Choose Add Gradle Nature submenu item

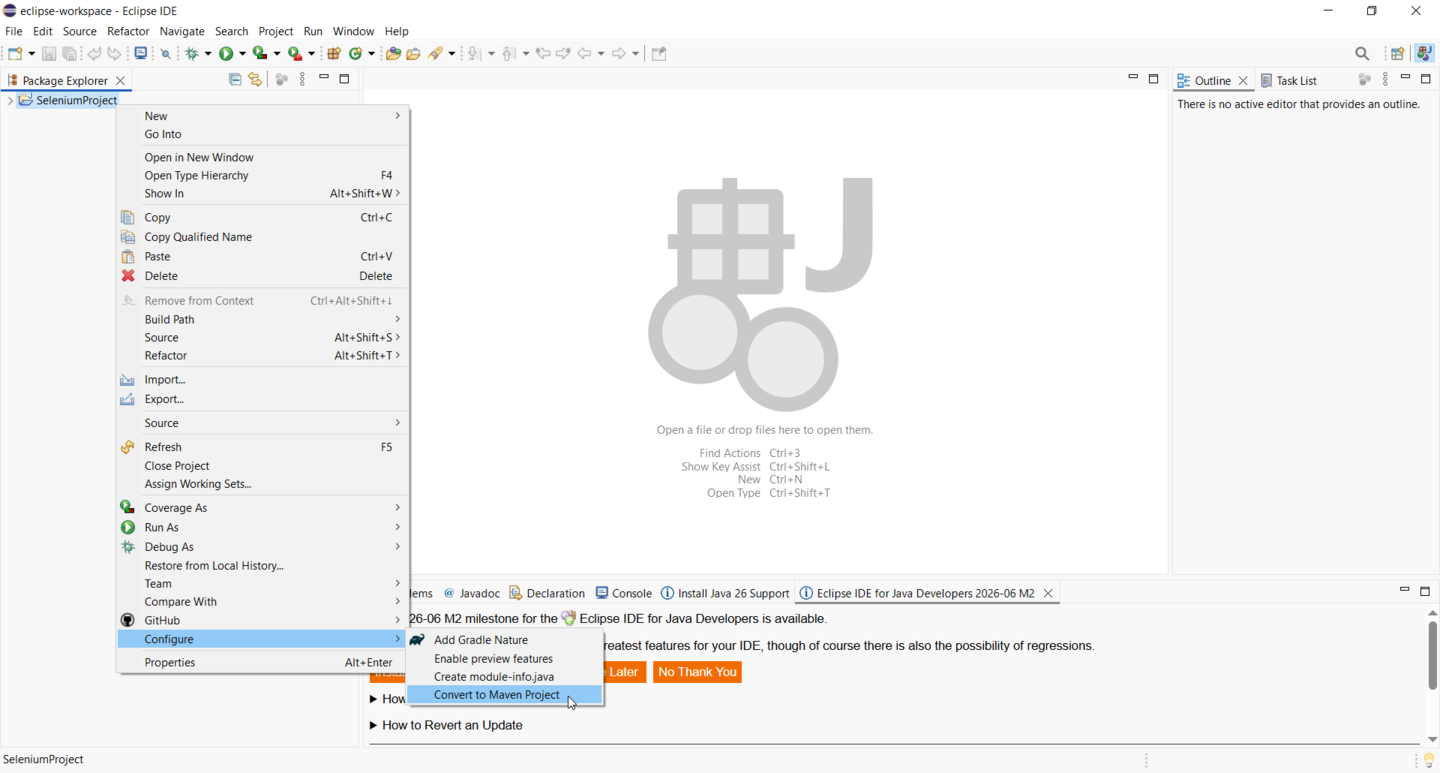tap(505, 640)
